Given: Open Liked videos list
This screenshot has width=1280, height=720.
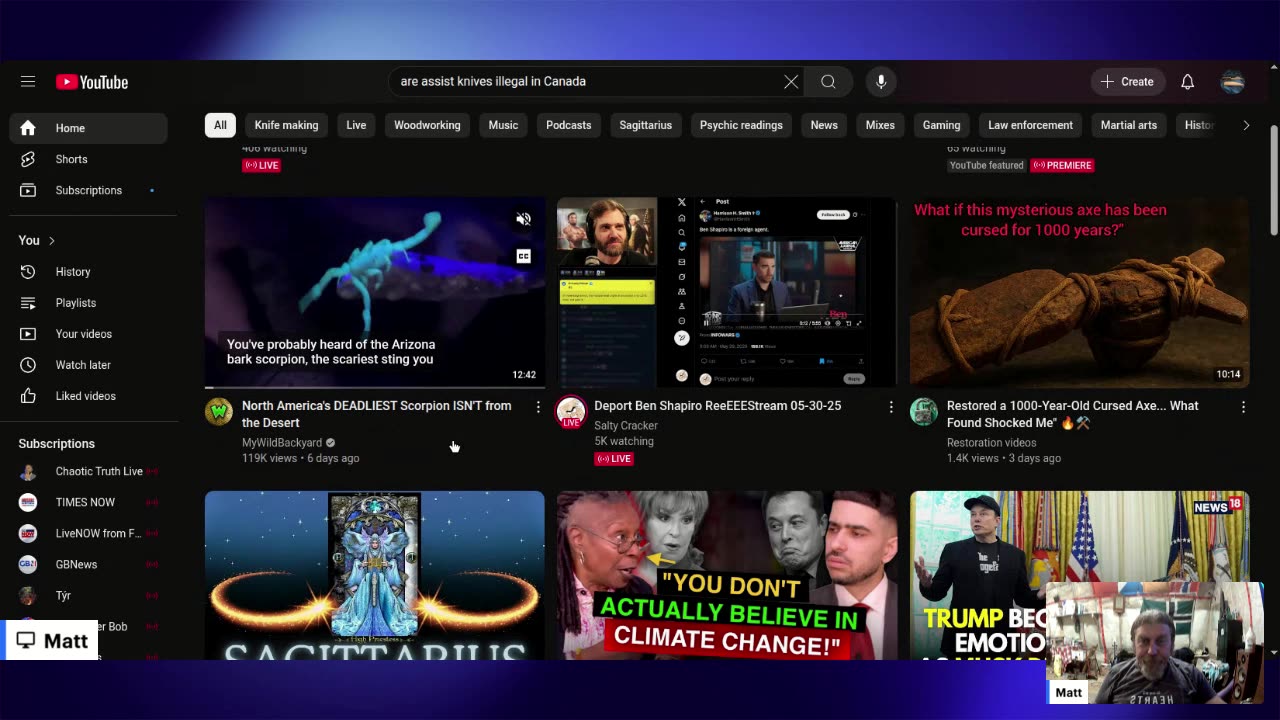Looking at the screenshot, I should point(89,396).
